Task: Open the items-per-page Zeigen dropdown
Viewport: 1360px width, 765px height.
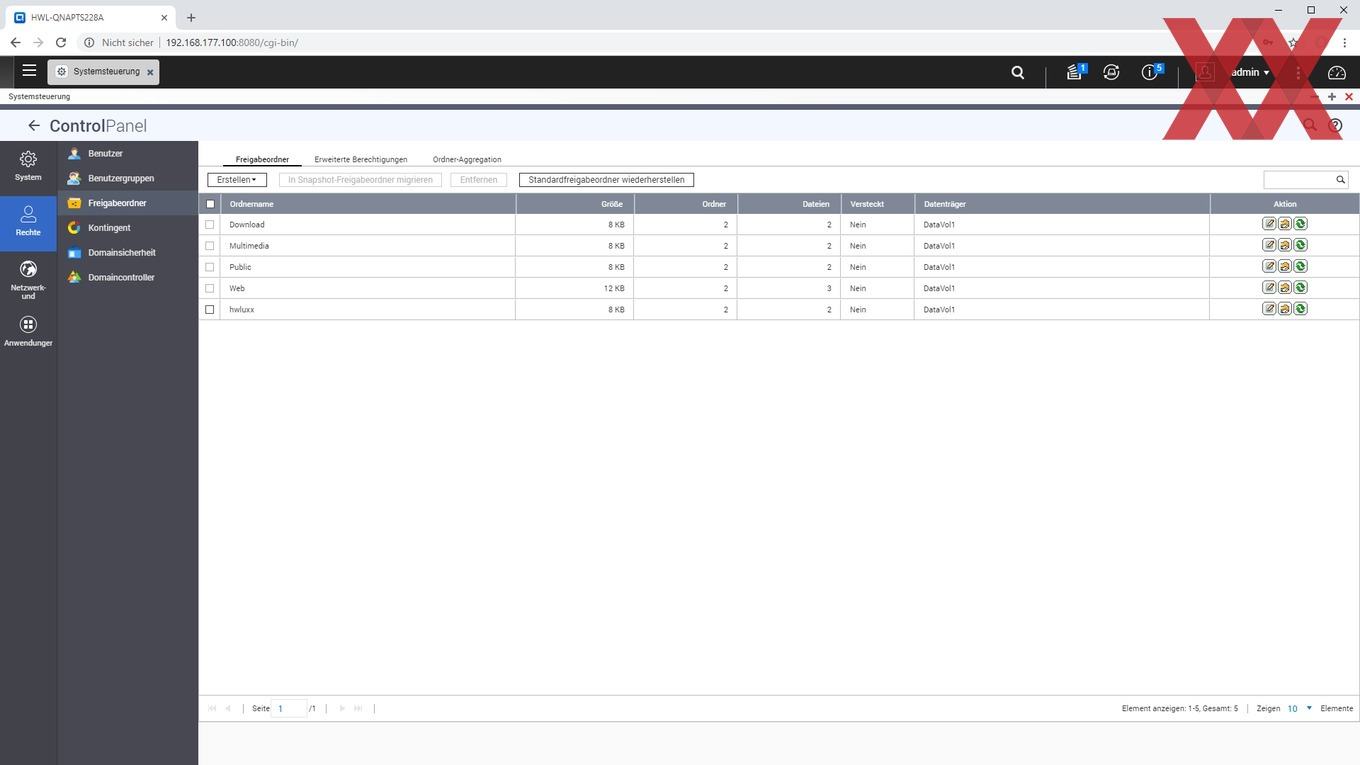Action: 1299,708
